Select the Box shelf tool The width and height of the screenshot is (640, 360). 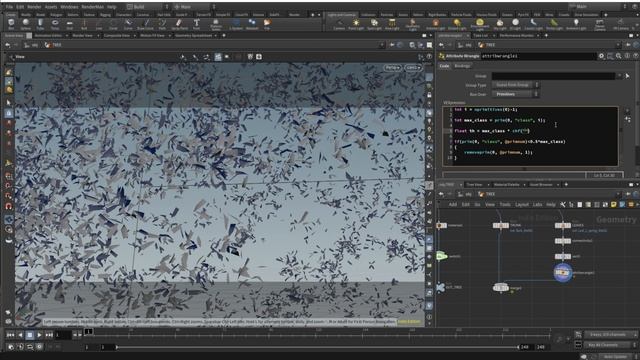click(11, 24)
